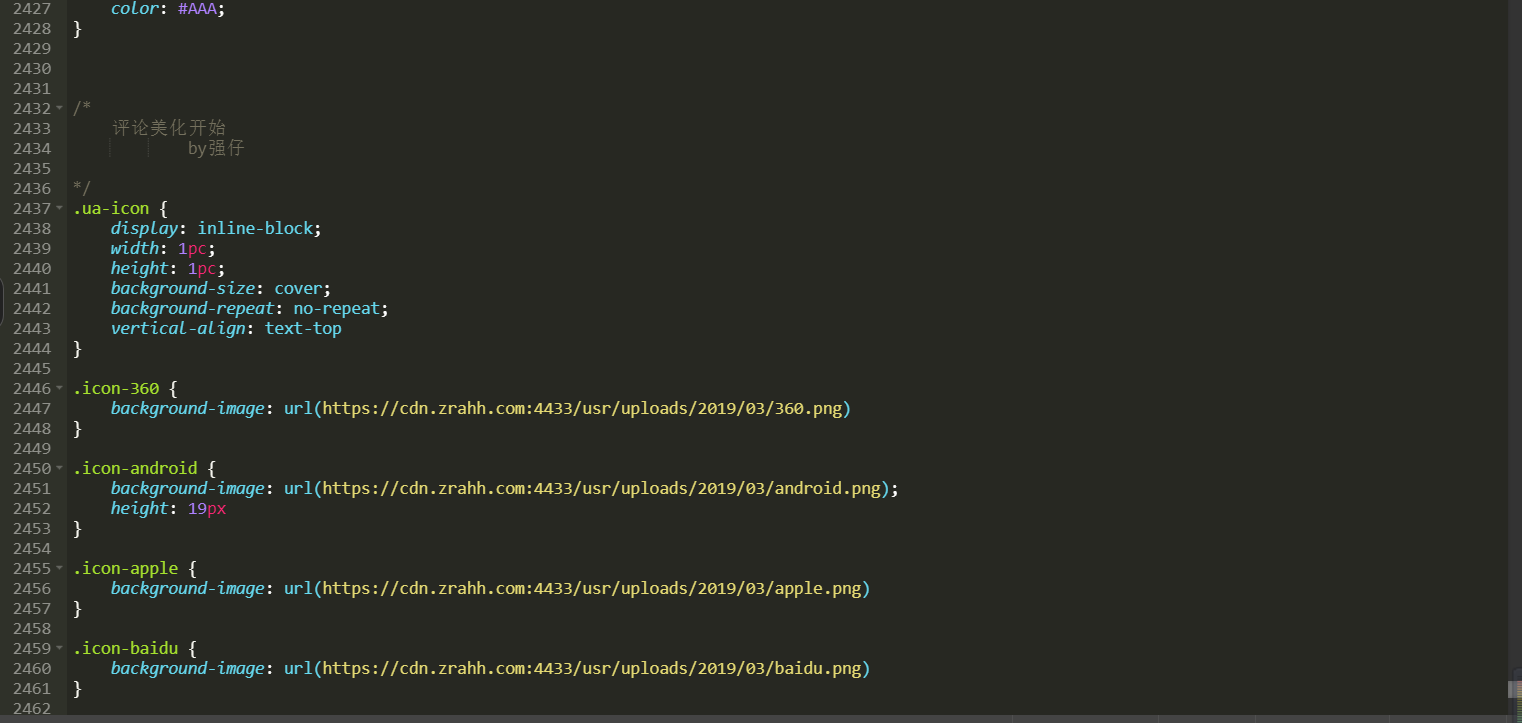Click the side panel handle on left edge
Image resolution: width=1522 pixels, height=723 pixels.
coord(3,302)
